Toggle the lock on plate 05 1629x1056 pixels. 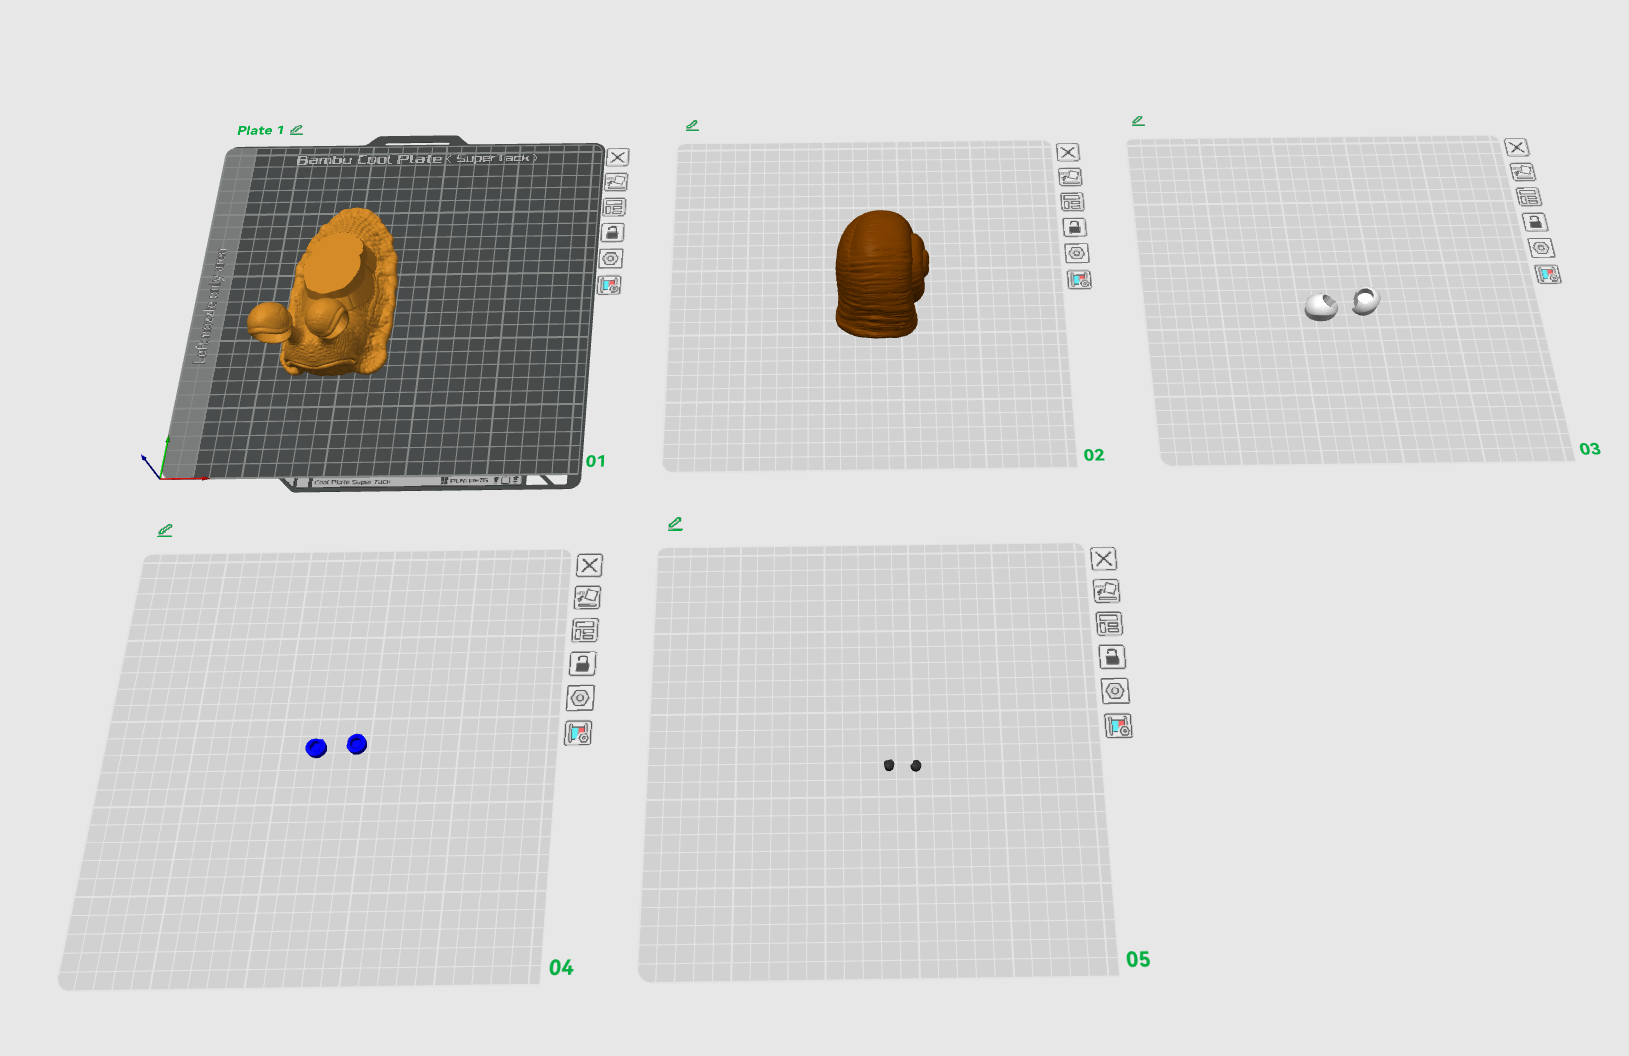pos(1112,657)
